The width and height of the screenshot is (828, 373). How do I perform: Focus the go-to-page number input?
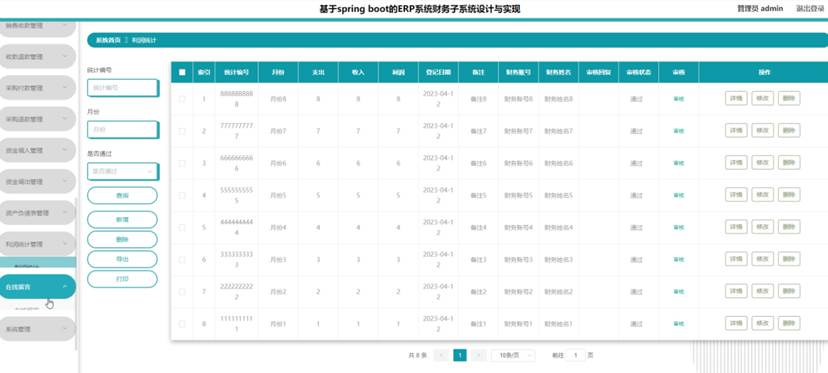click(575, 356)
